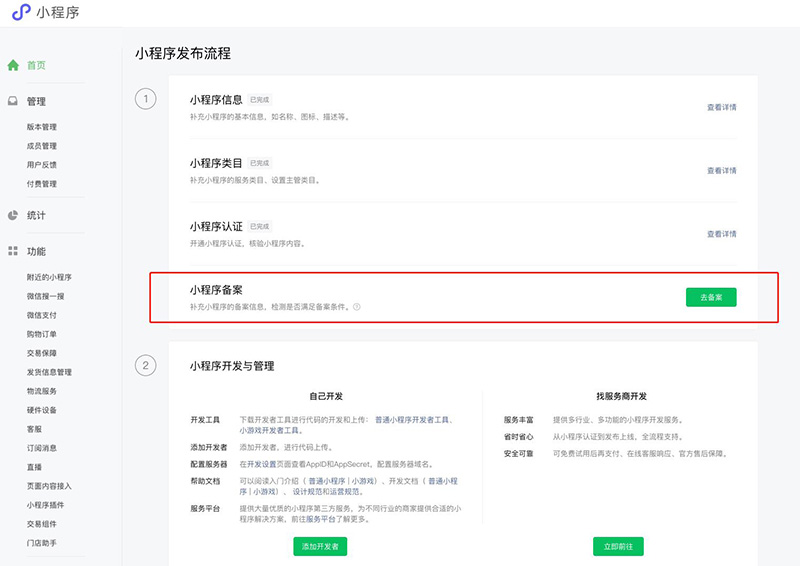Click the step 1 circle icon
The image size is (800, 566).
(146, 99)
